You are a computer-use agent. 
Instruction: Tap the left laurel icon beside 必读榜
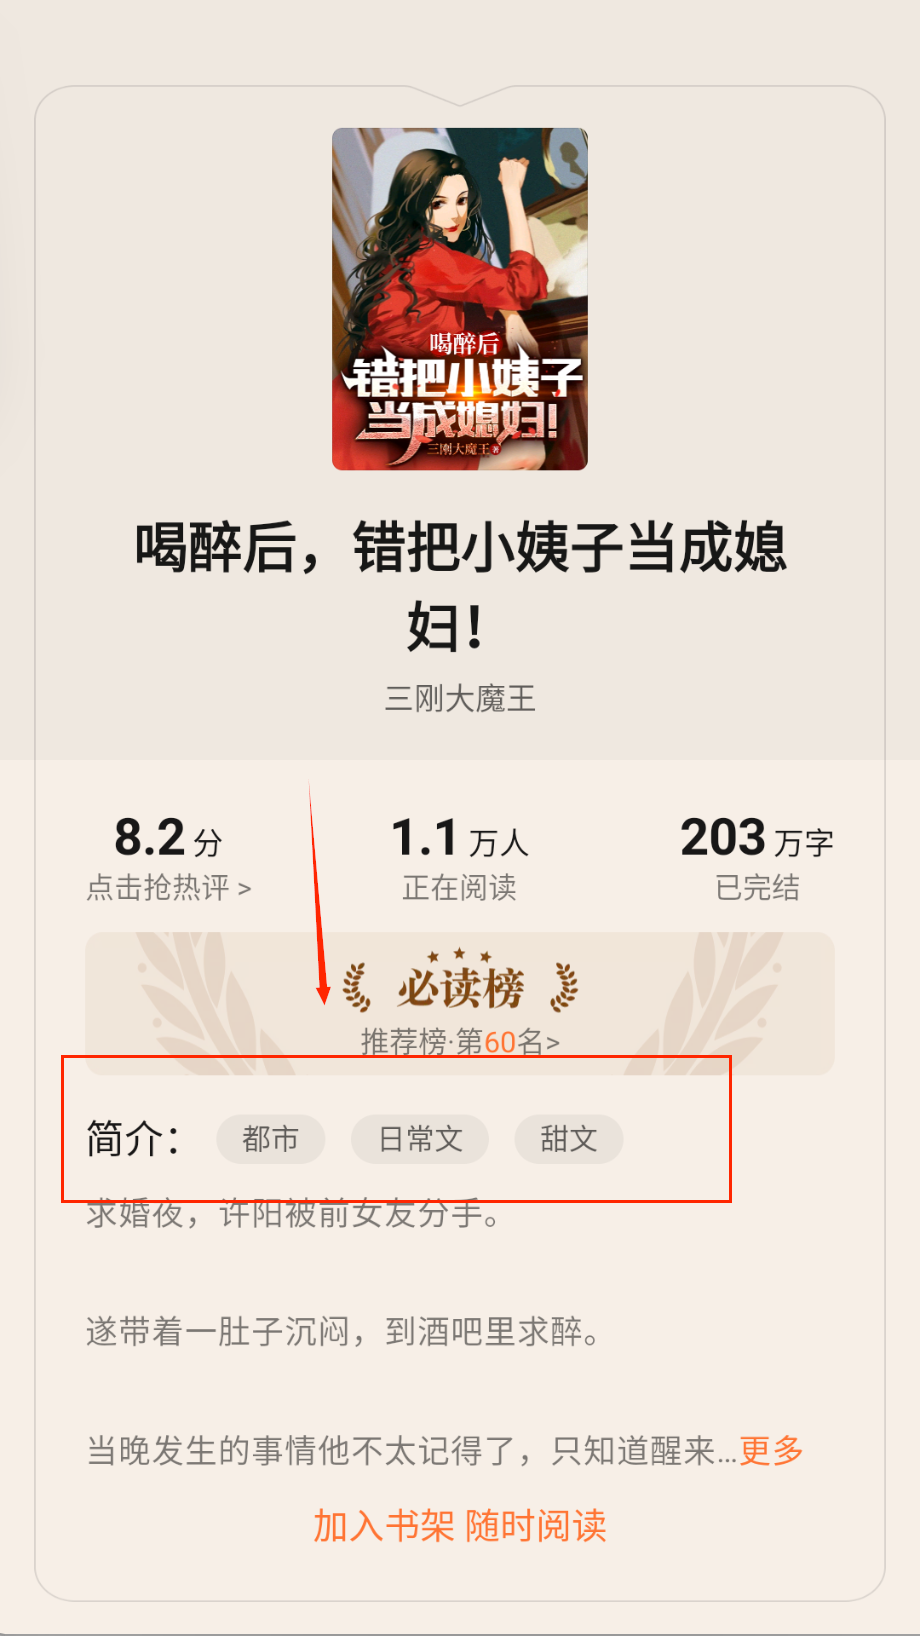(x=356, y=988)
